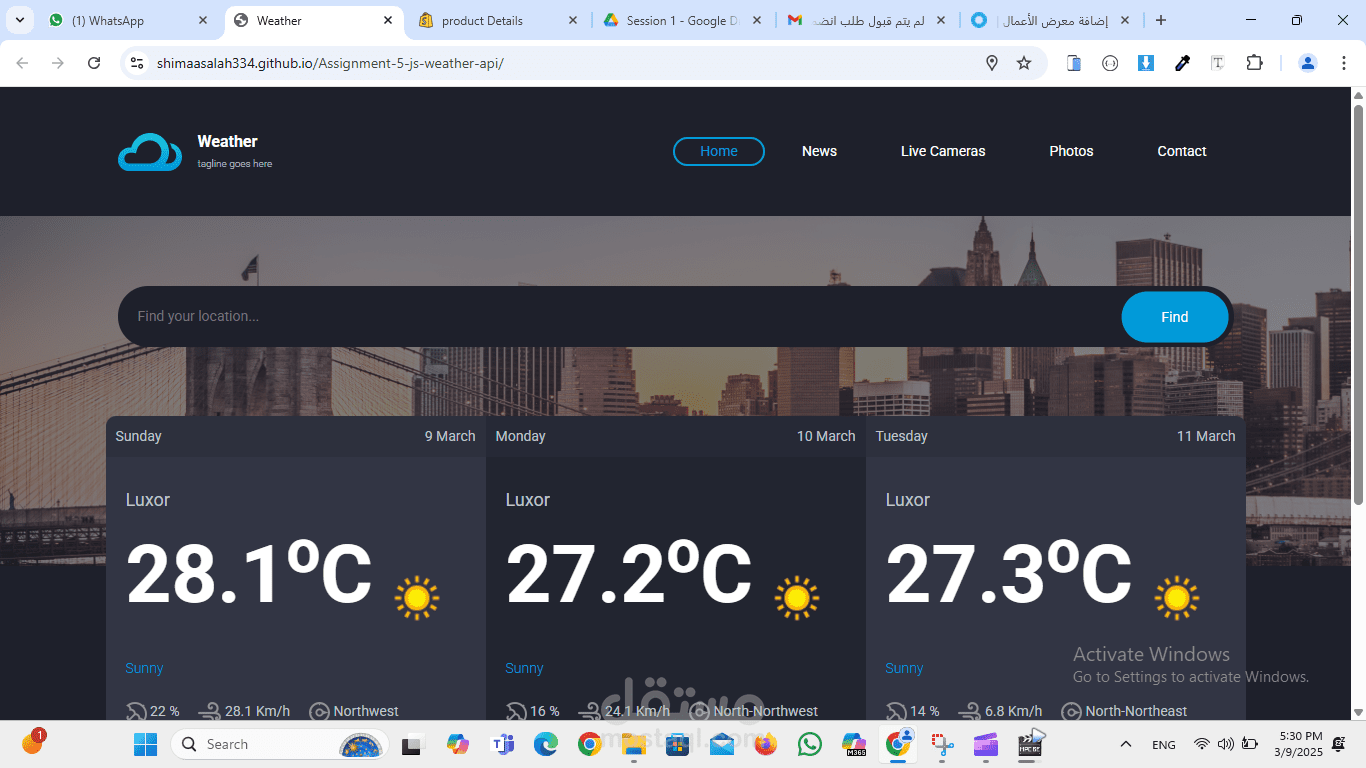Open the tab search dropdown arrow
This screenshot has width=1366, height=768.
click(x=19, y=20)
